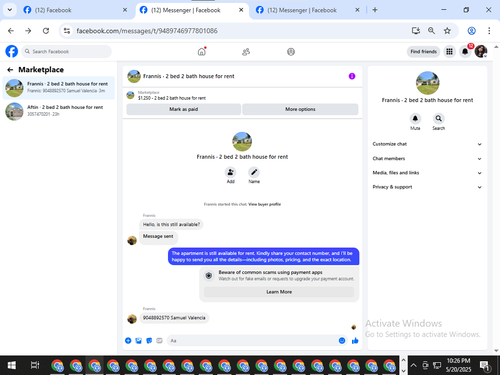Open View buyer profile link

[264, 204]
